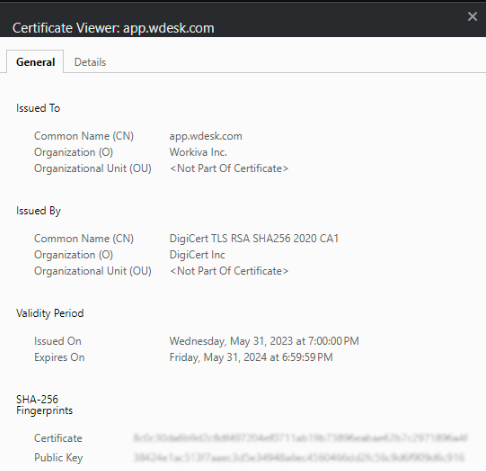The image size is (486, 471).
Task: Click the Issued To section heading
Action: [x=38, y=108]
